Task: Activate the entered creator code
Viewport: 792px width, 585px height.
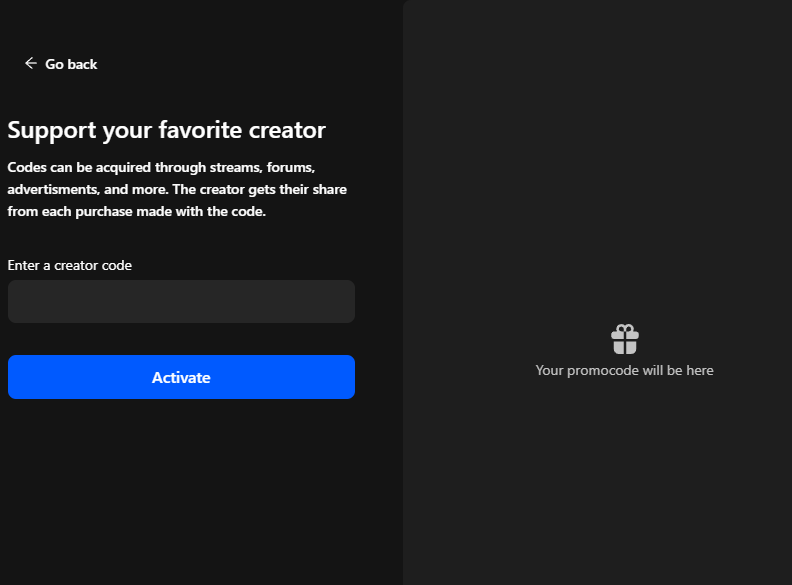Action: tap(181, 377)
